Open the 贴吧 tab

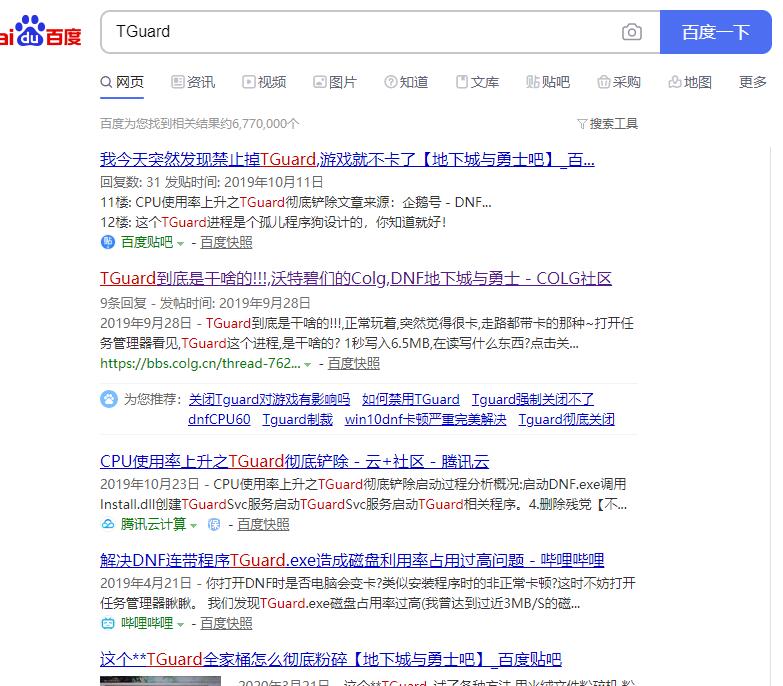click(x=548, y=82)
